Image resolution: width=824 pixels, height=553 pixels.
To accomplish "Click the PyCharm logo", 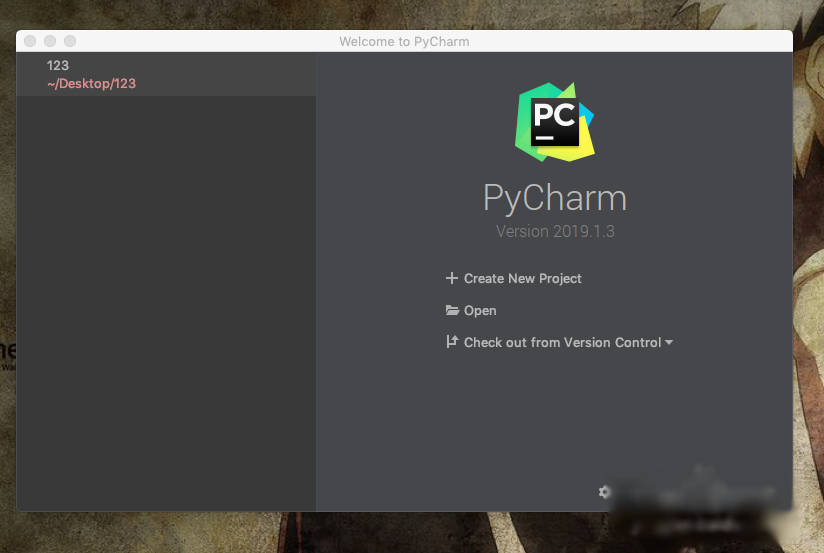I will (554, 122).
